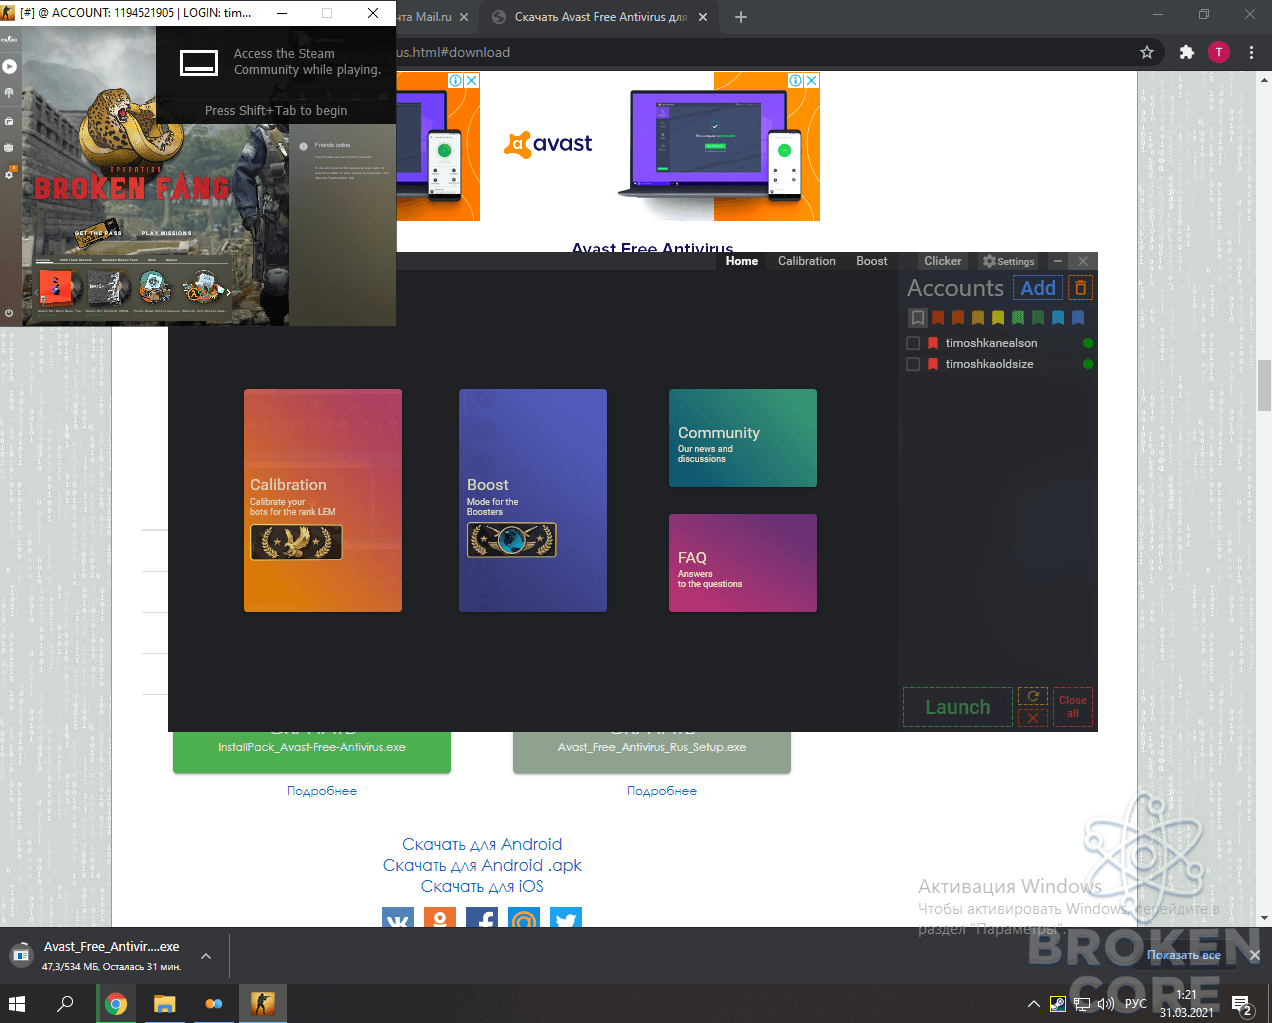This screenshot has width=1272, height=1023.
Task: Open the FAQ answers card
Action: click(x=743, y=563)
